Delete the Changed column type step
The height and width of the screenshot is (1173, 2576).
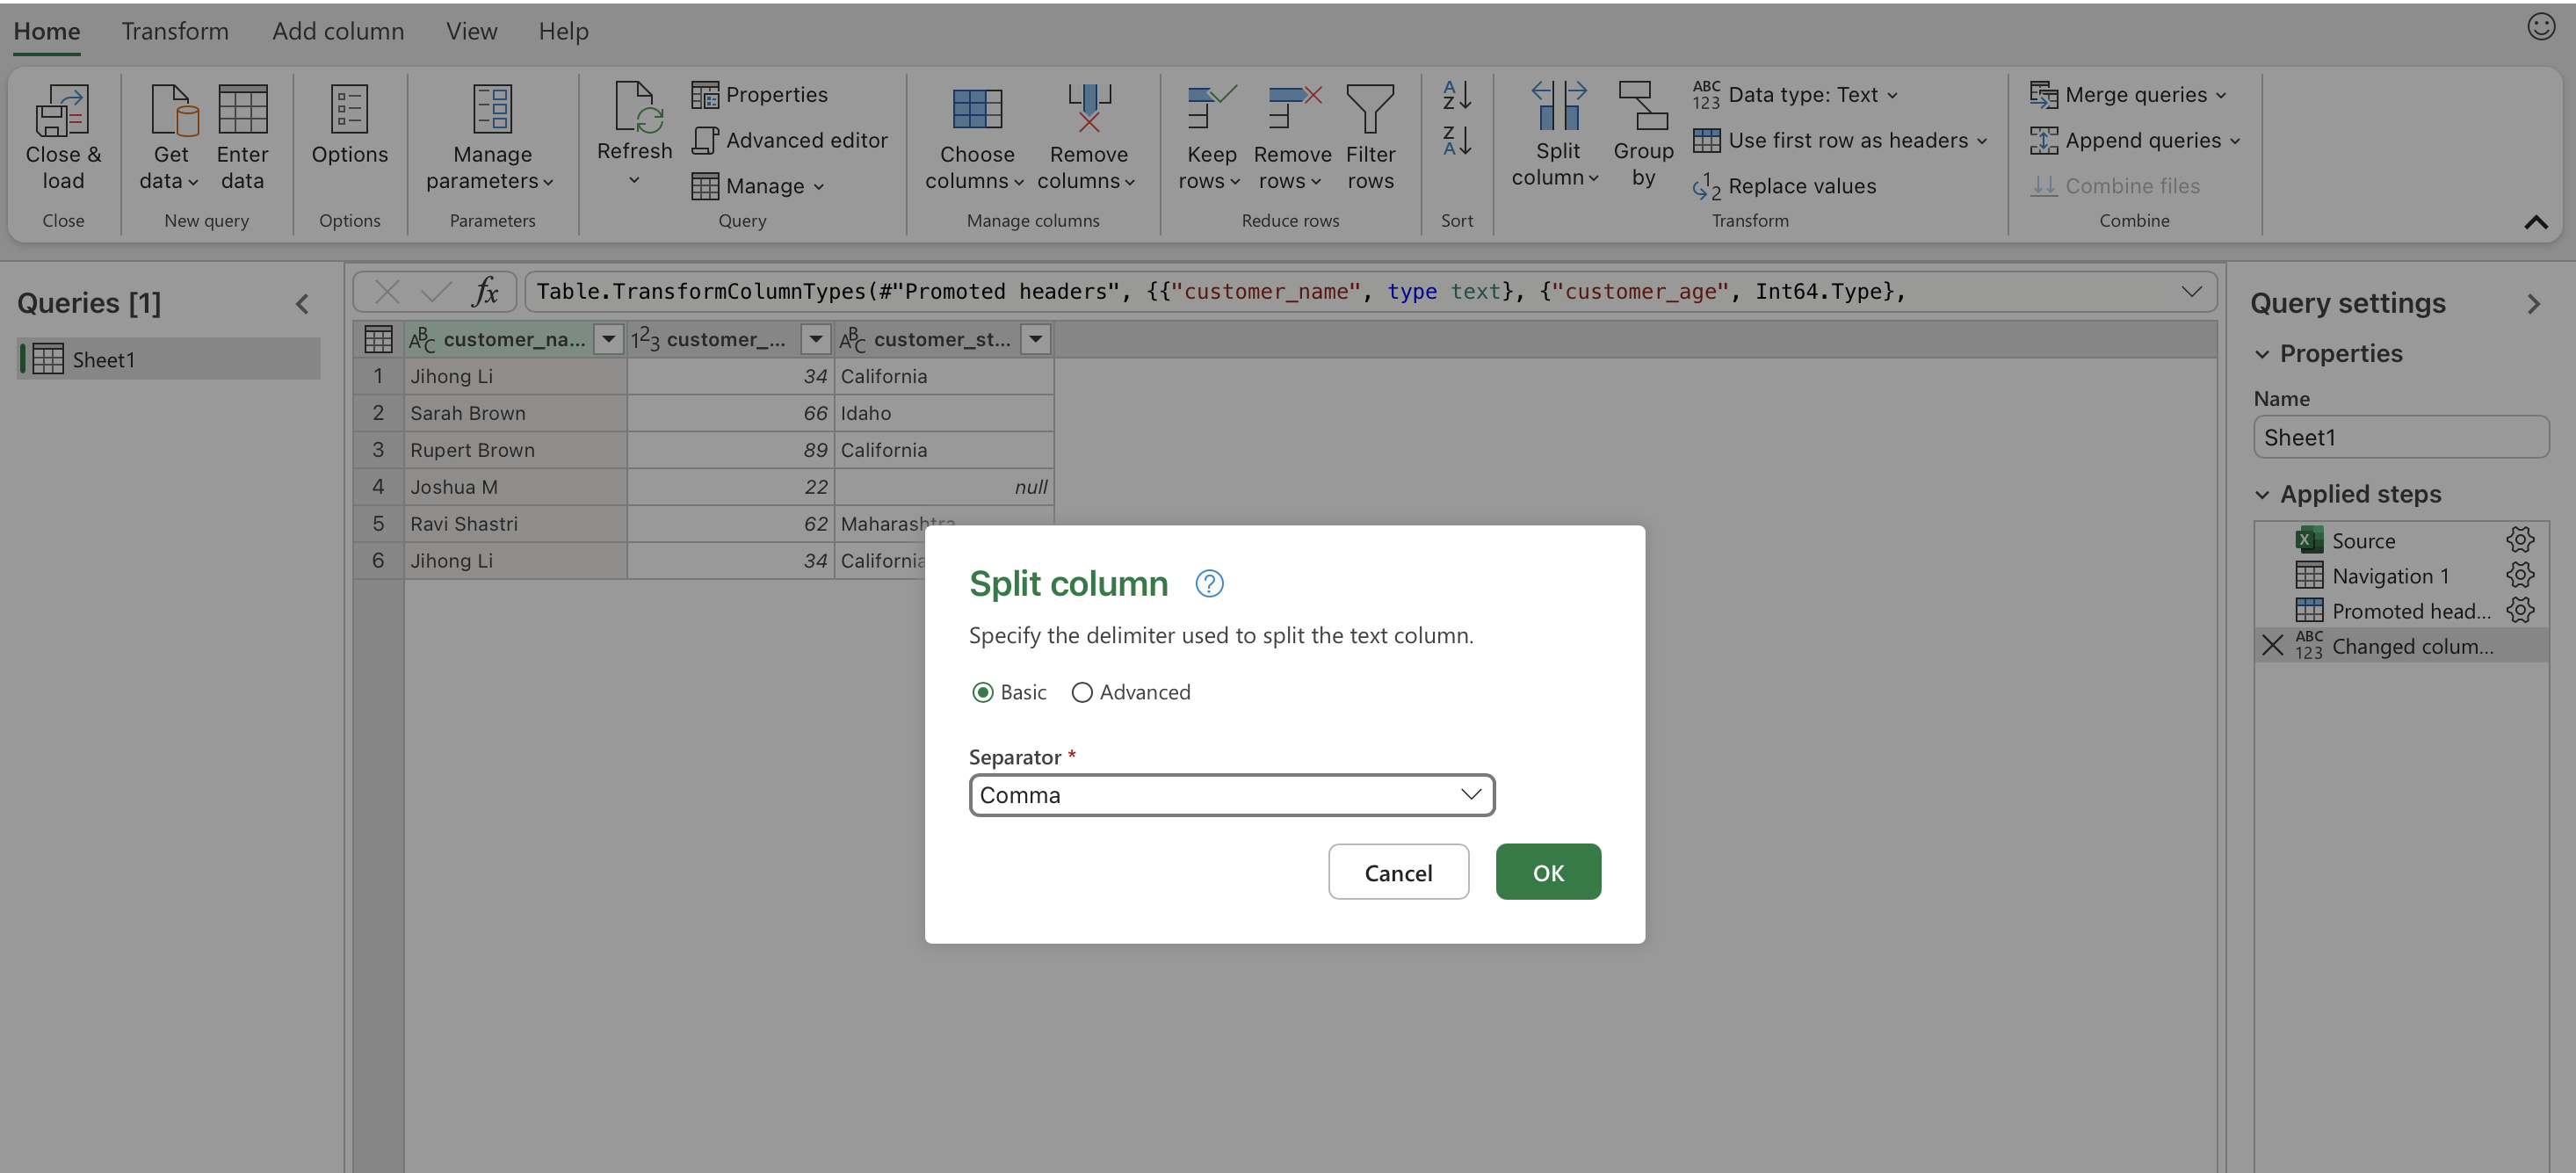2272,645
